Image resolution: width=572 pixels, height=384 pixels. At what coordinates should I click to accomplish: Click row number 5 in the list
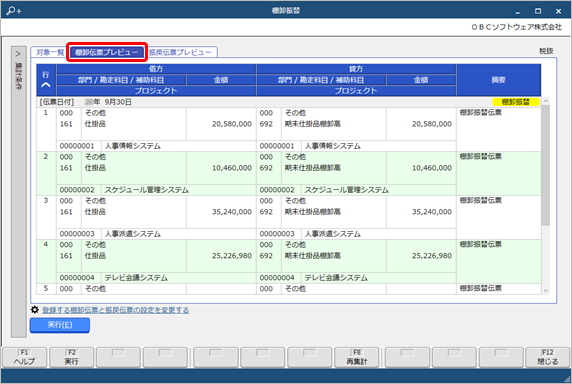(x=46, y=288)
